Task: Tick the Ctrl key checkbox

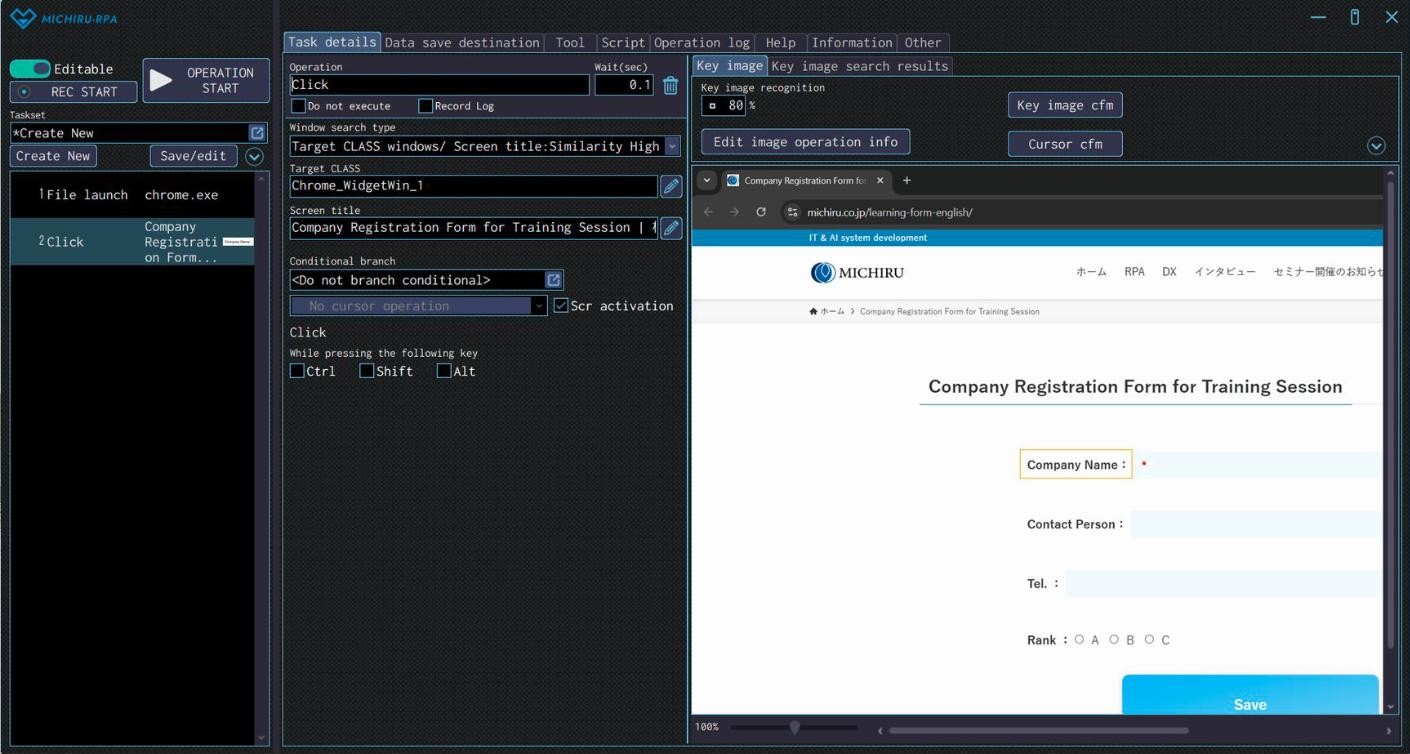Action: click(x=297, y=371)
